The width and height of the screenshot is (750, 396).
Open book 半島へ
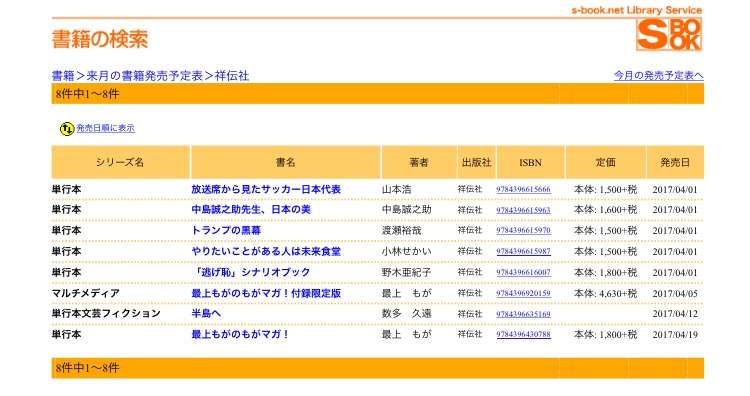pos(206,314)
